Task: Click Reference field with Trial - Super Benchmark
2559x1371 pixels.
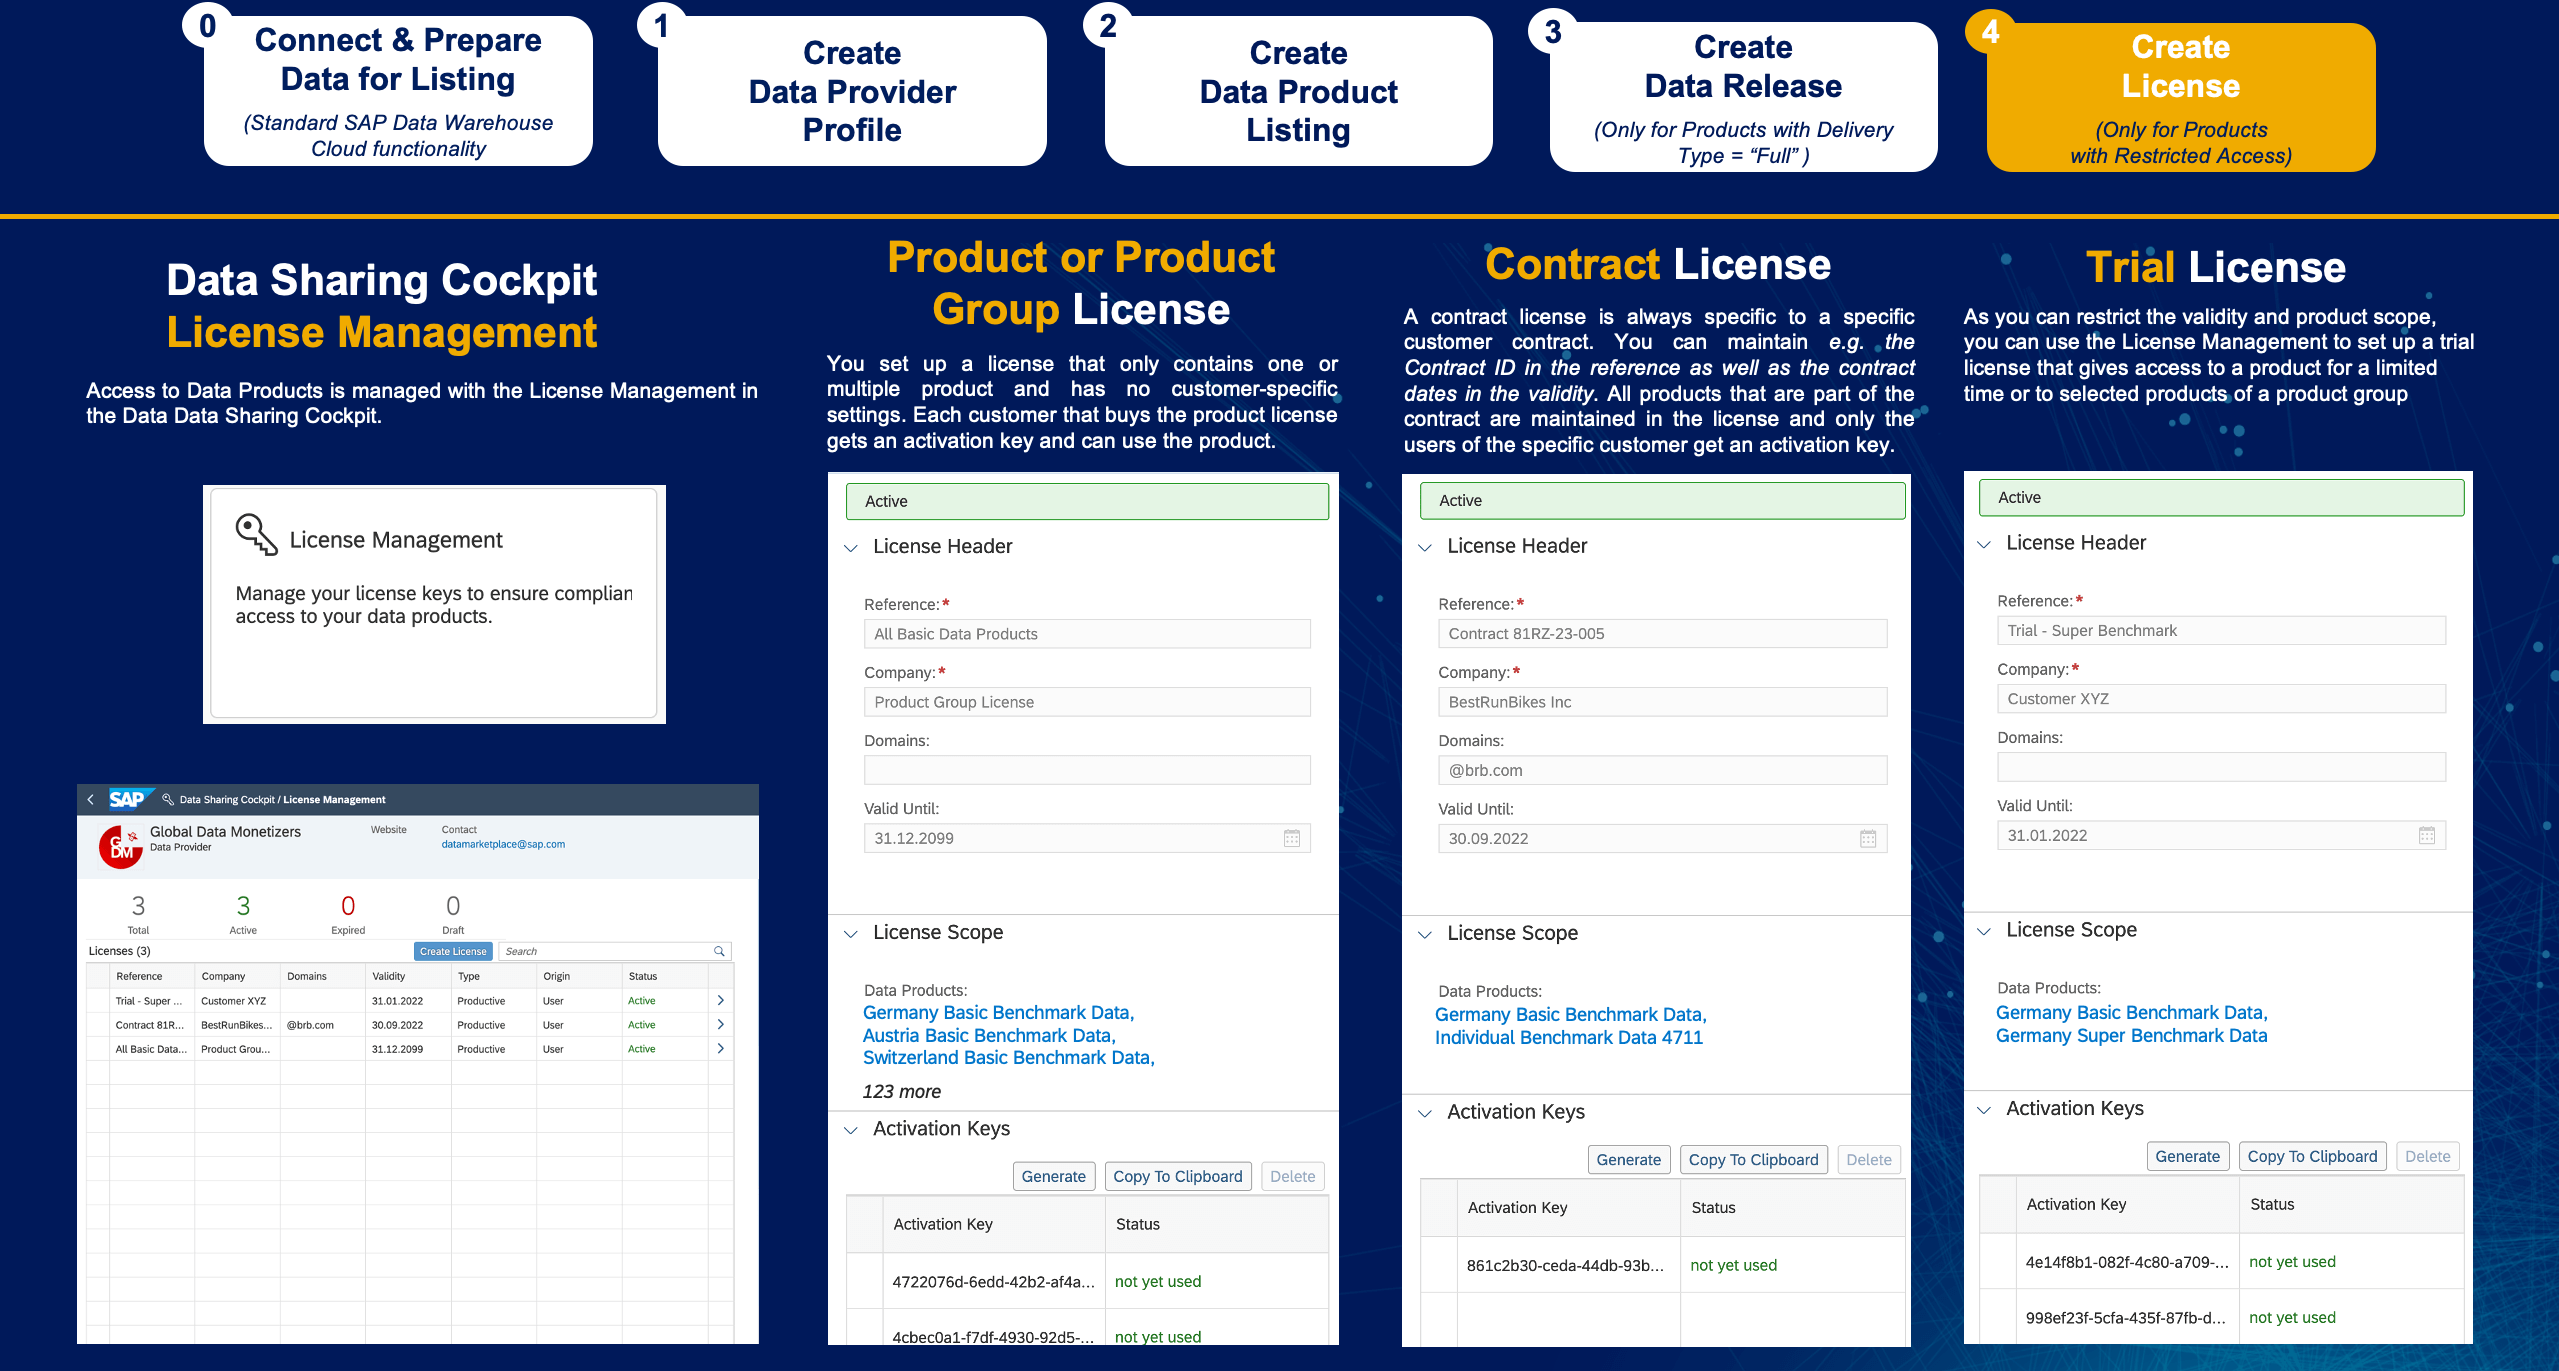Action: (x=2221, y=630)
